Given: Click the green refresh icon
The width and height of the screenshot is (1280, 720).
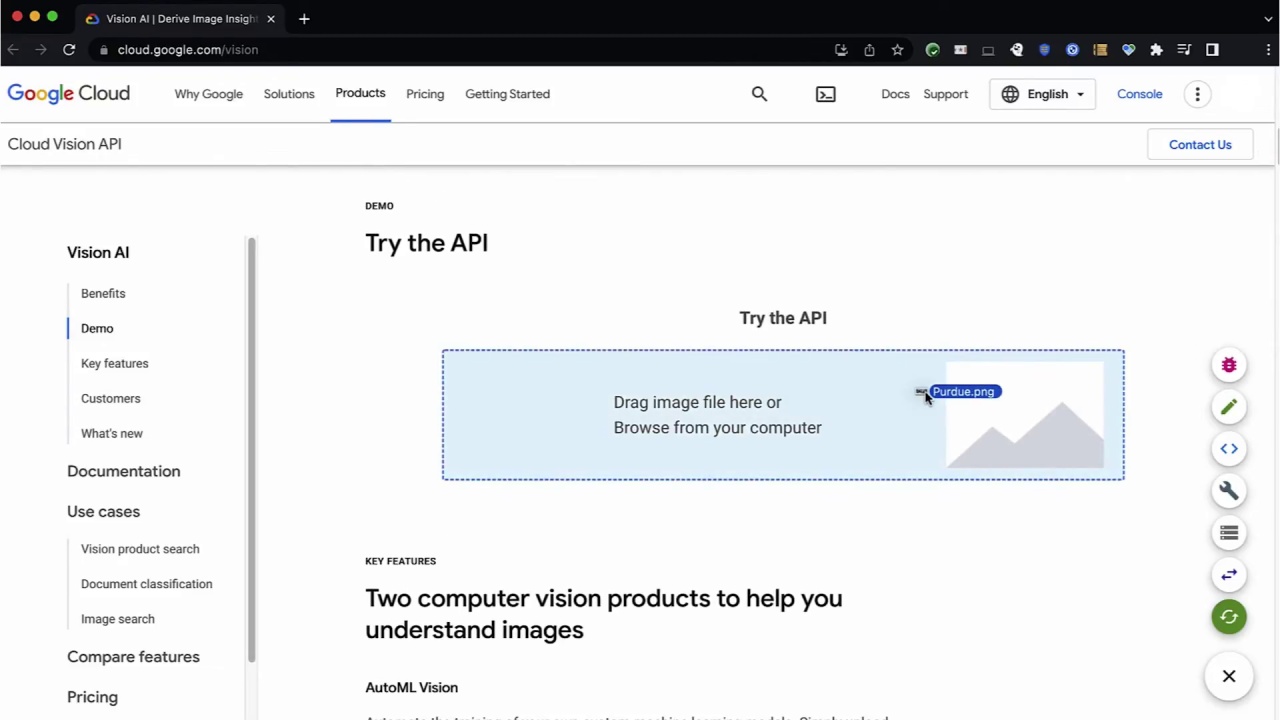Looking at the screenshot, I should point(1229,616).
